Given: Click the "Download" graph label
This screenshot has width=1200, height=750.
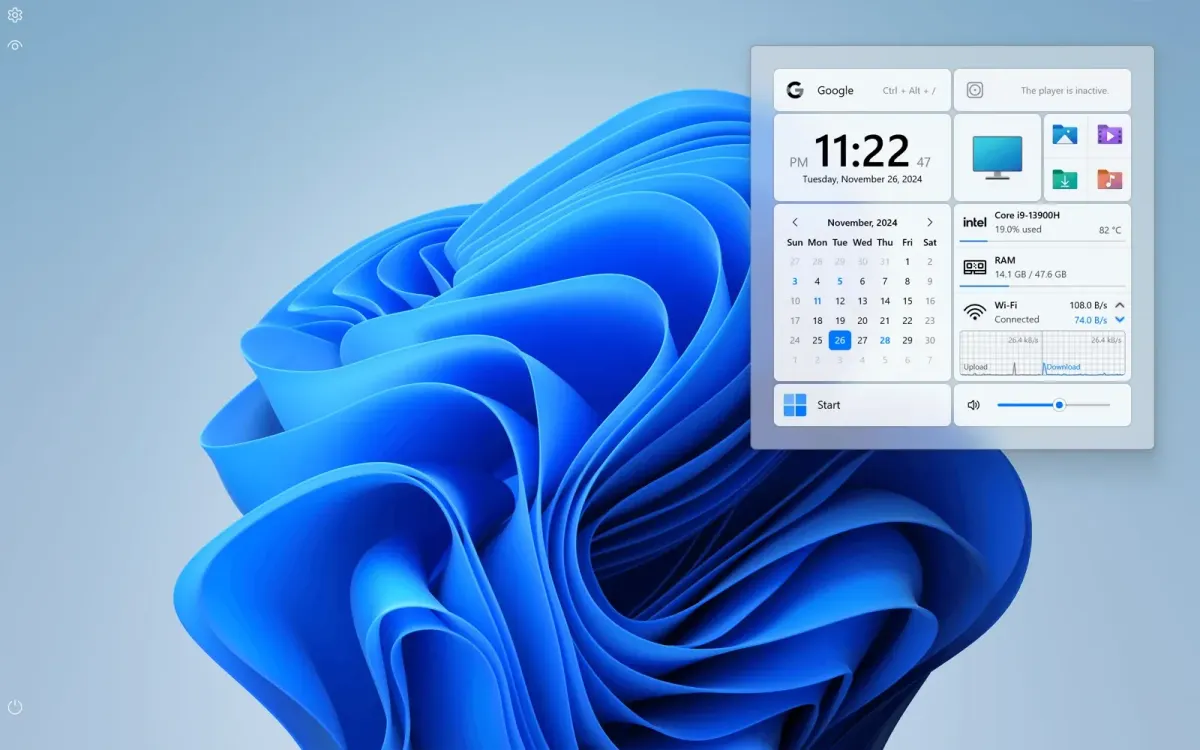Looking at the screenshot, I should [1063, 367].
